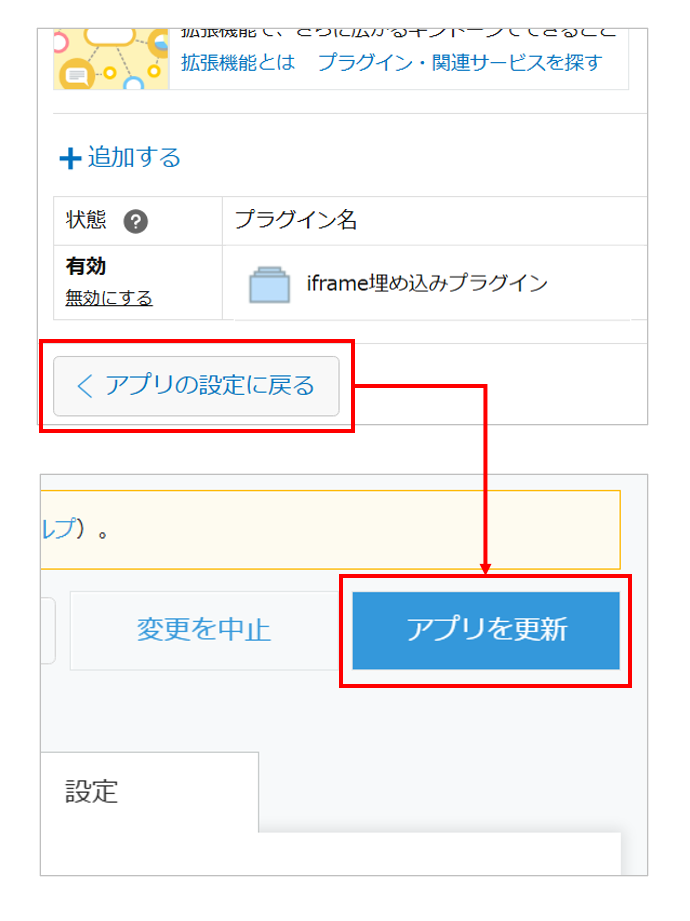This screenshot has height=921, width=690.
Task: Click the 追加する link text
Action: pyautogui.click(x=134, y=157)
